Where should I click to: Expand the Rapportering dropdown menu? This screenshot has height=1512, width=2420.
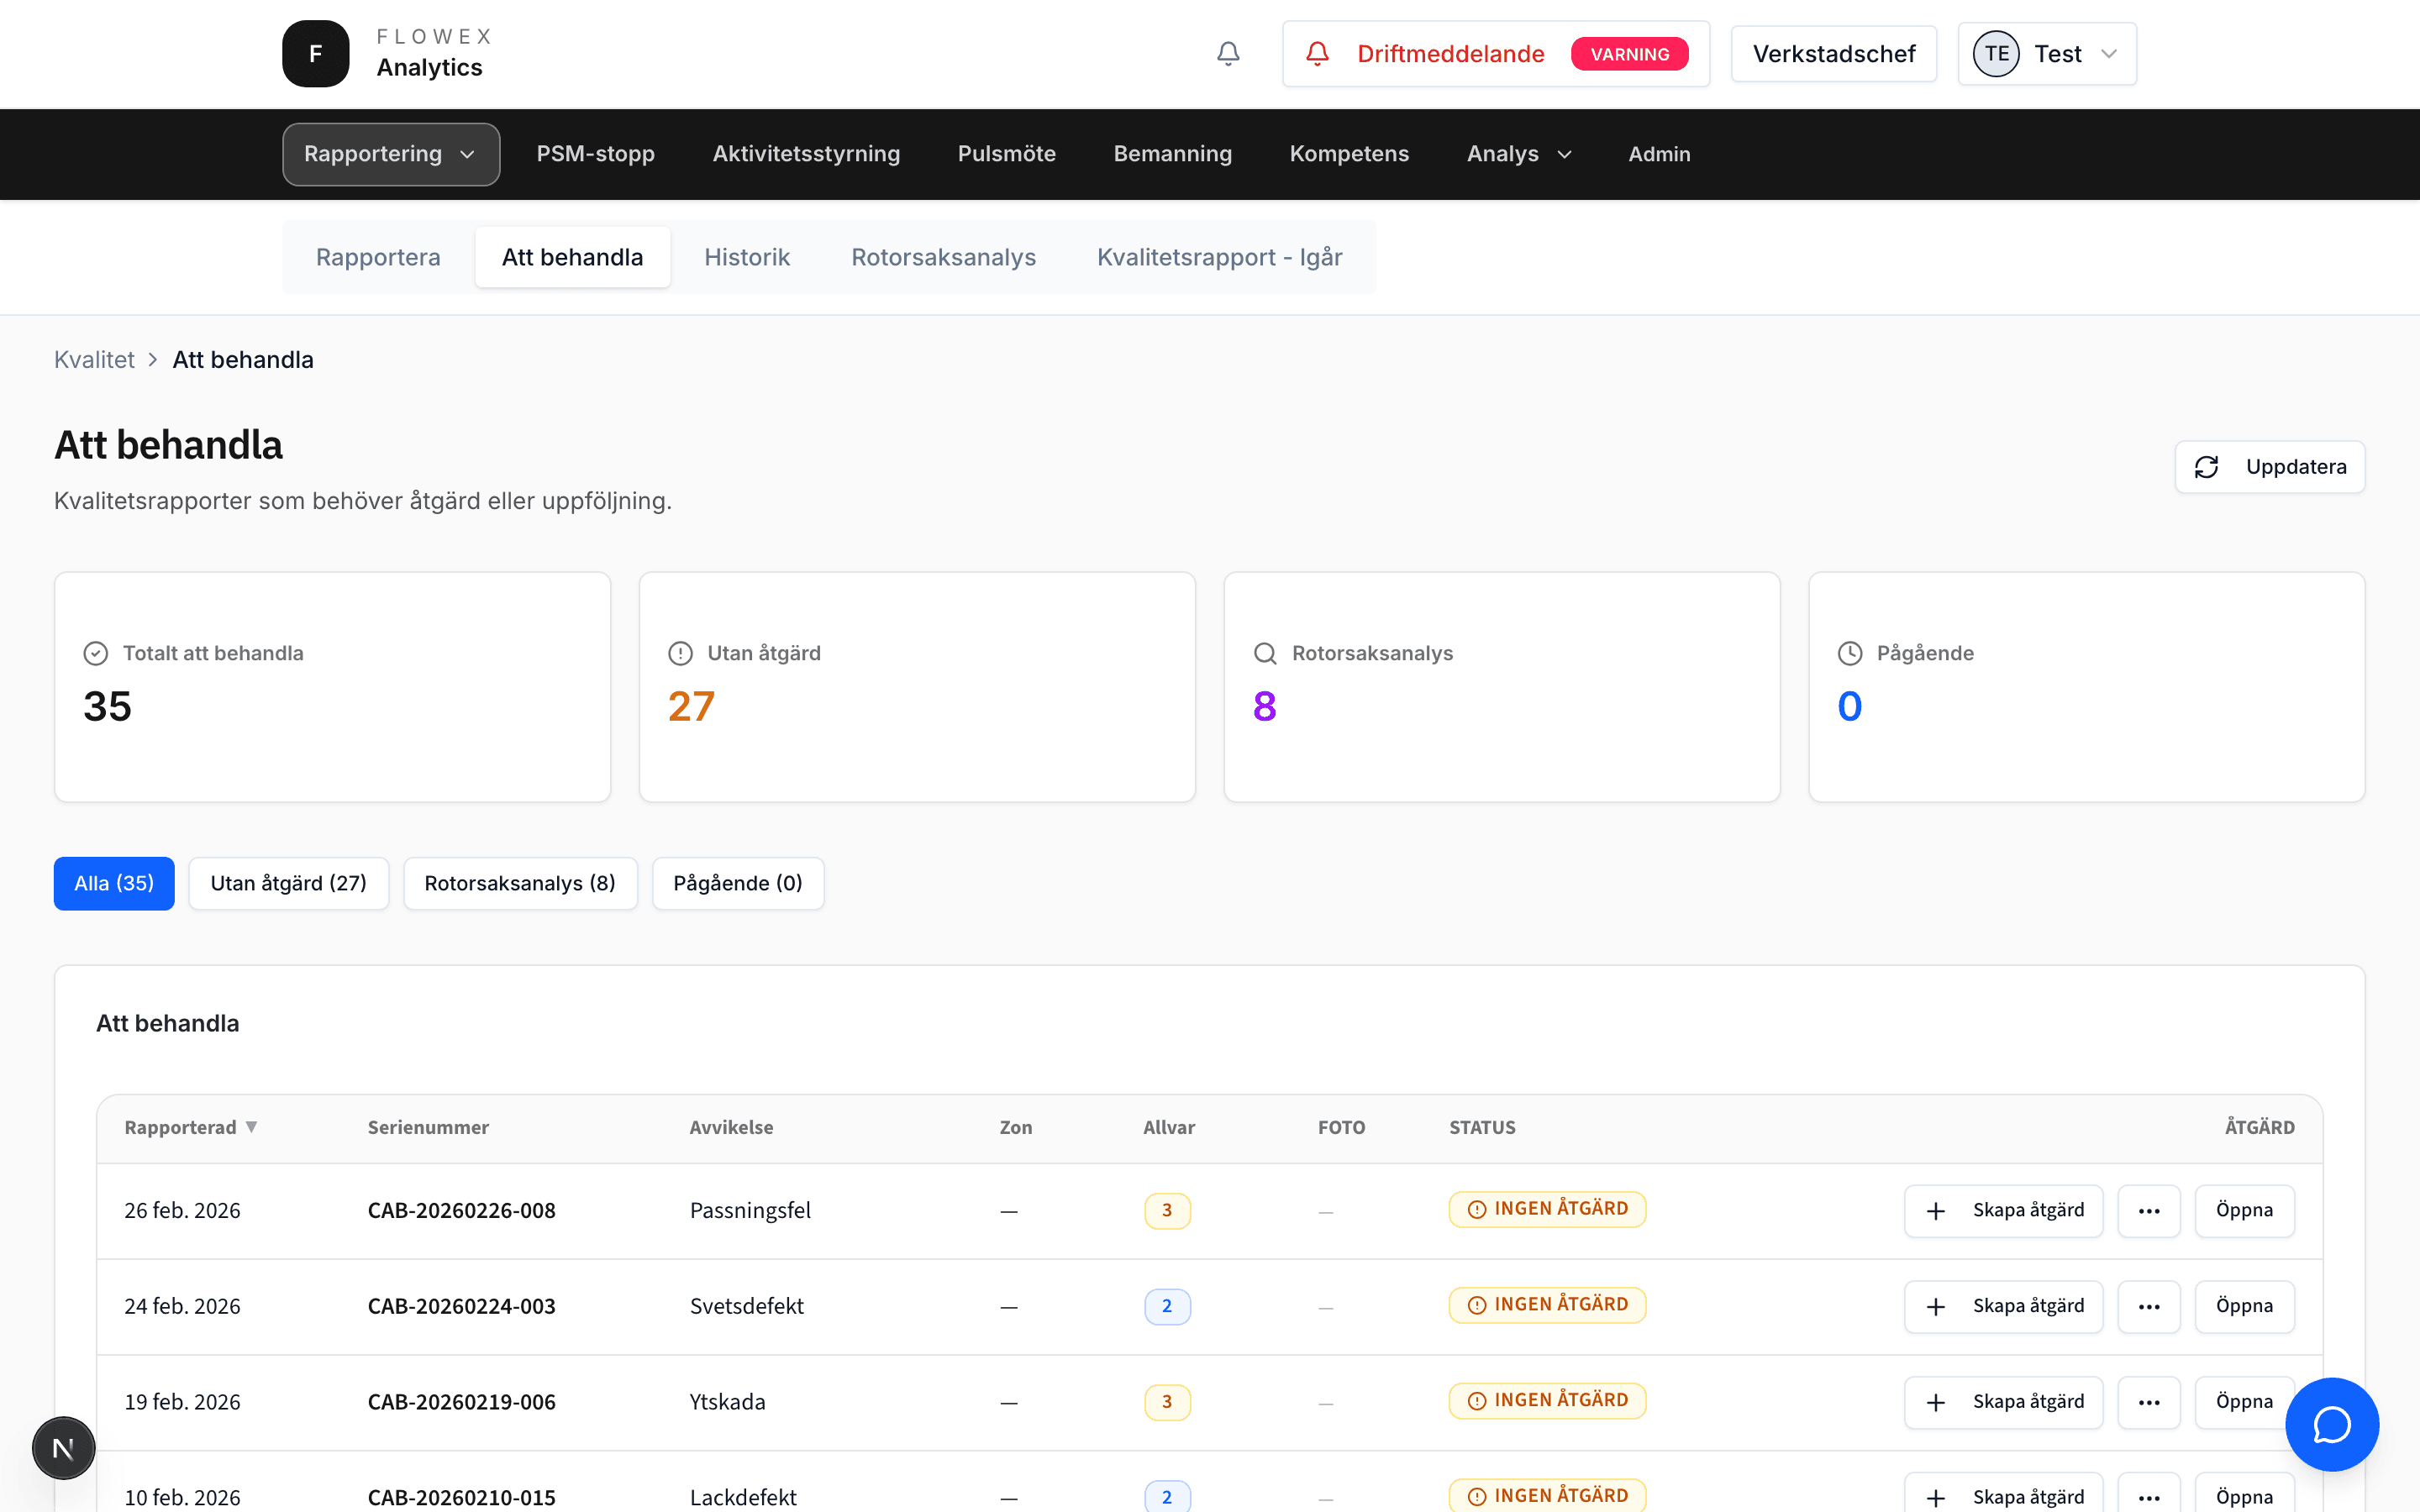[390, 154]
